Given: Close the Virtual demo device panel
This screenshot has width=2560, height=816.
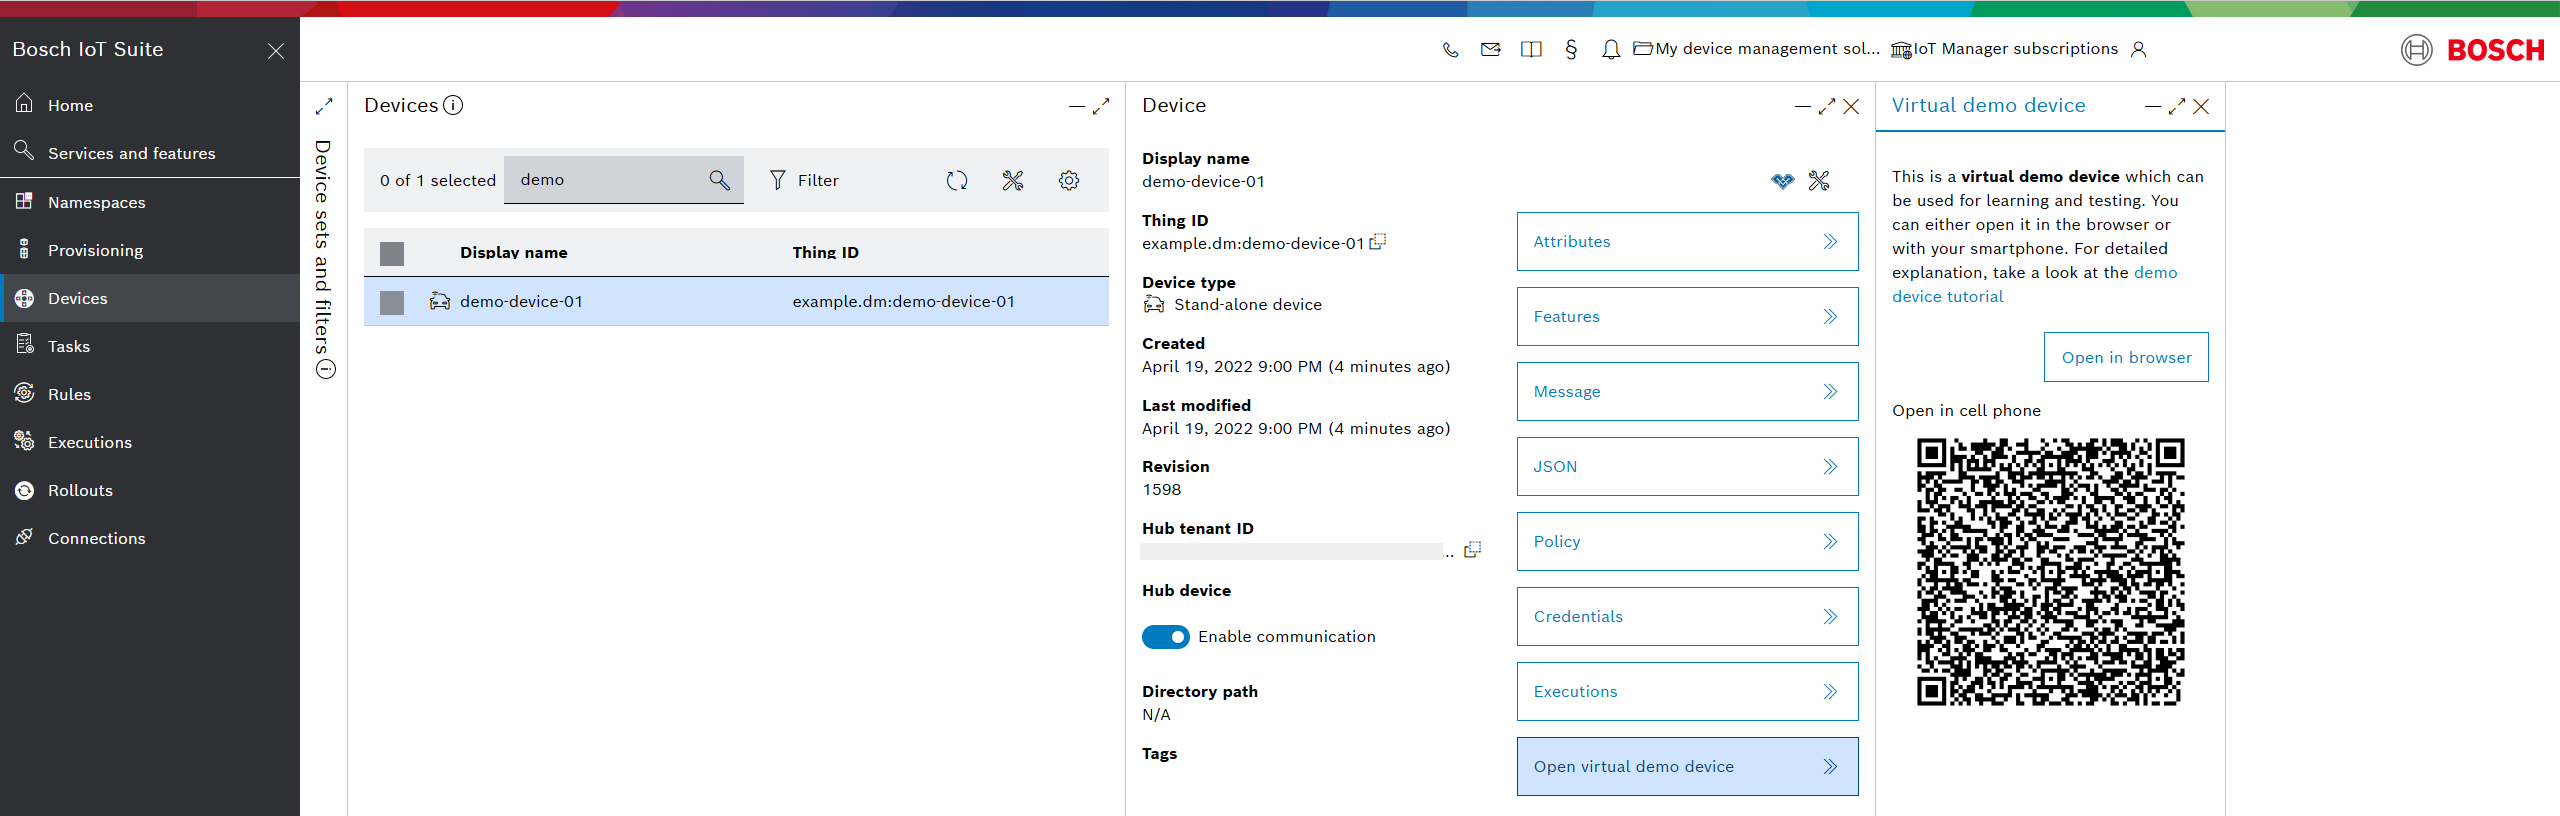Looking at the screenshot, I should coord(2201,106).
